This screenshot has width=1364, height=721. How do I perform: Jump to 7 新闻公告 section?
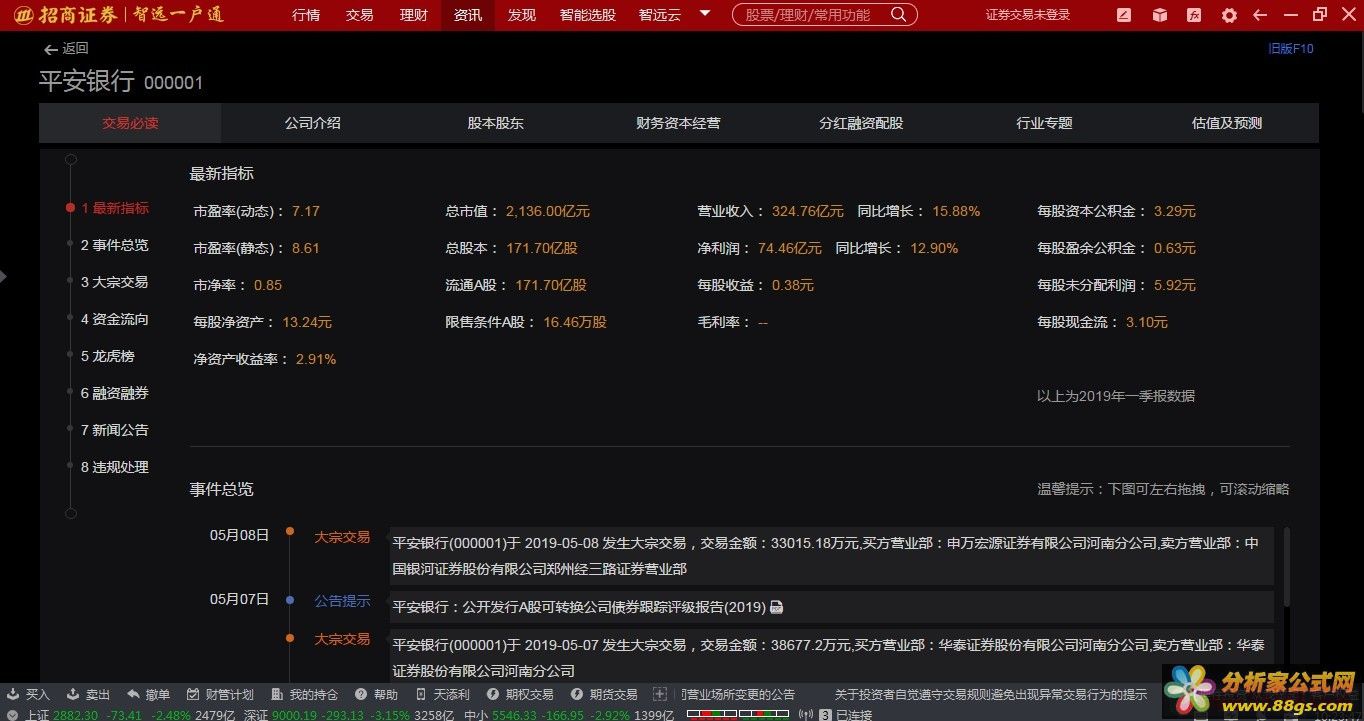click(x=115, y=430)
